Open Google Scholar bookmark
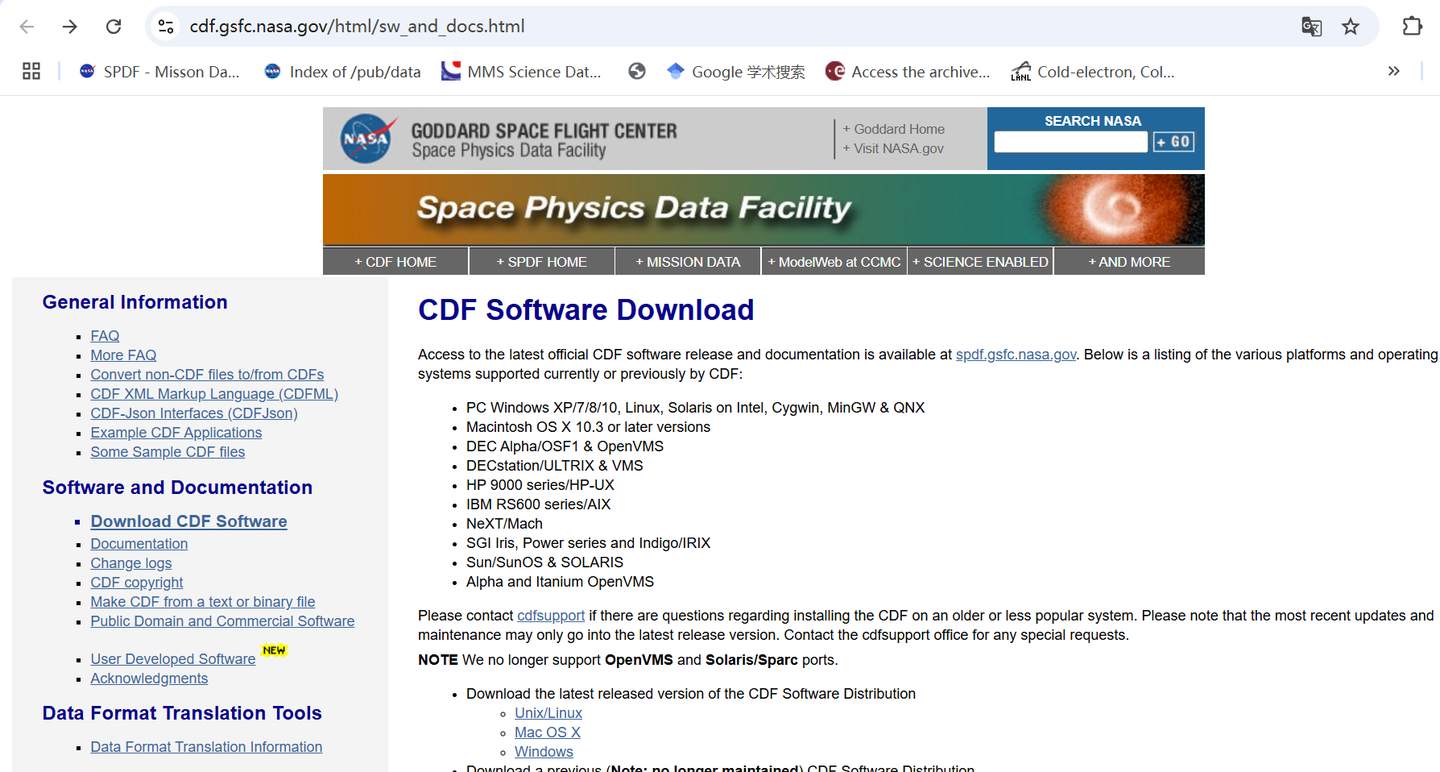 click(735, 71)
